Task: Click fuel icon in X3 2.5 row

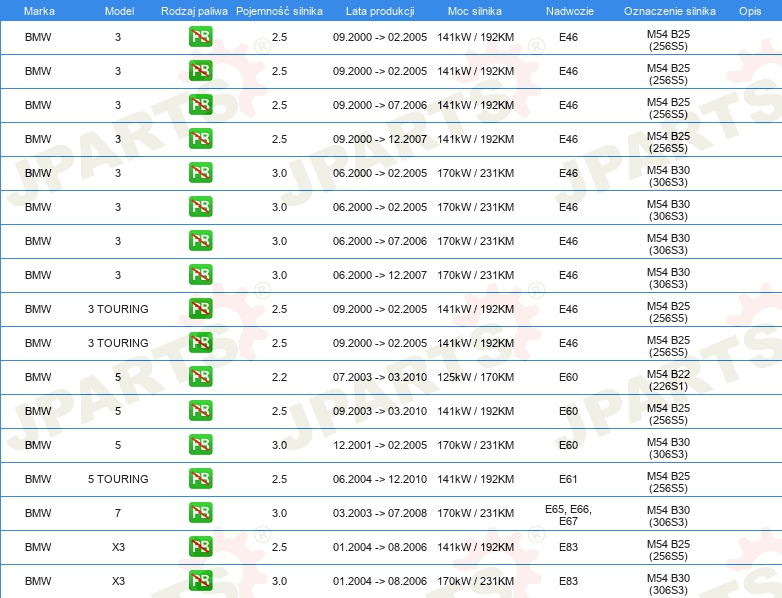Action: (200, 547)
